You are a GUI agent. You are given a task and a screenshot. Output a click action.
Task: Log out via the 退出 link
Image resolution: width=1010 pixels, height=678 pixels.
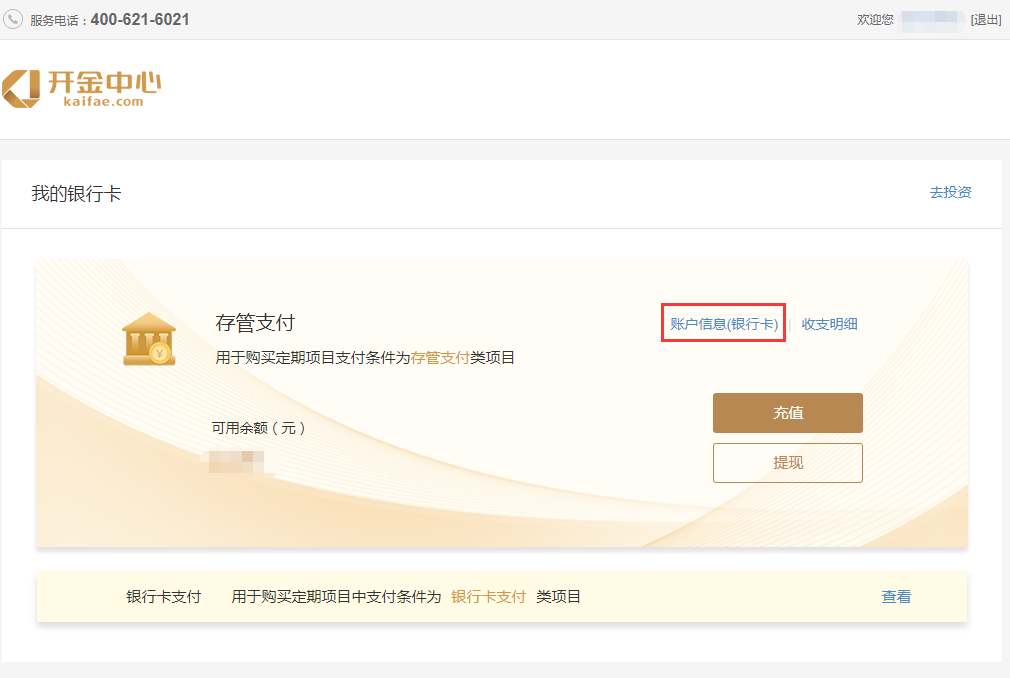click(x=985, y=20)
